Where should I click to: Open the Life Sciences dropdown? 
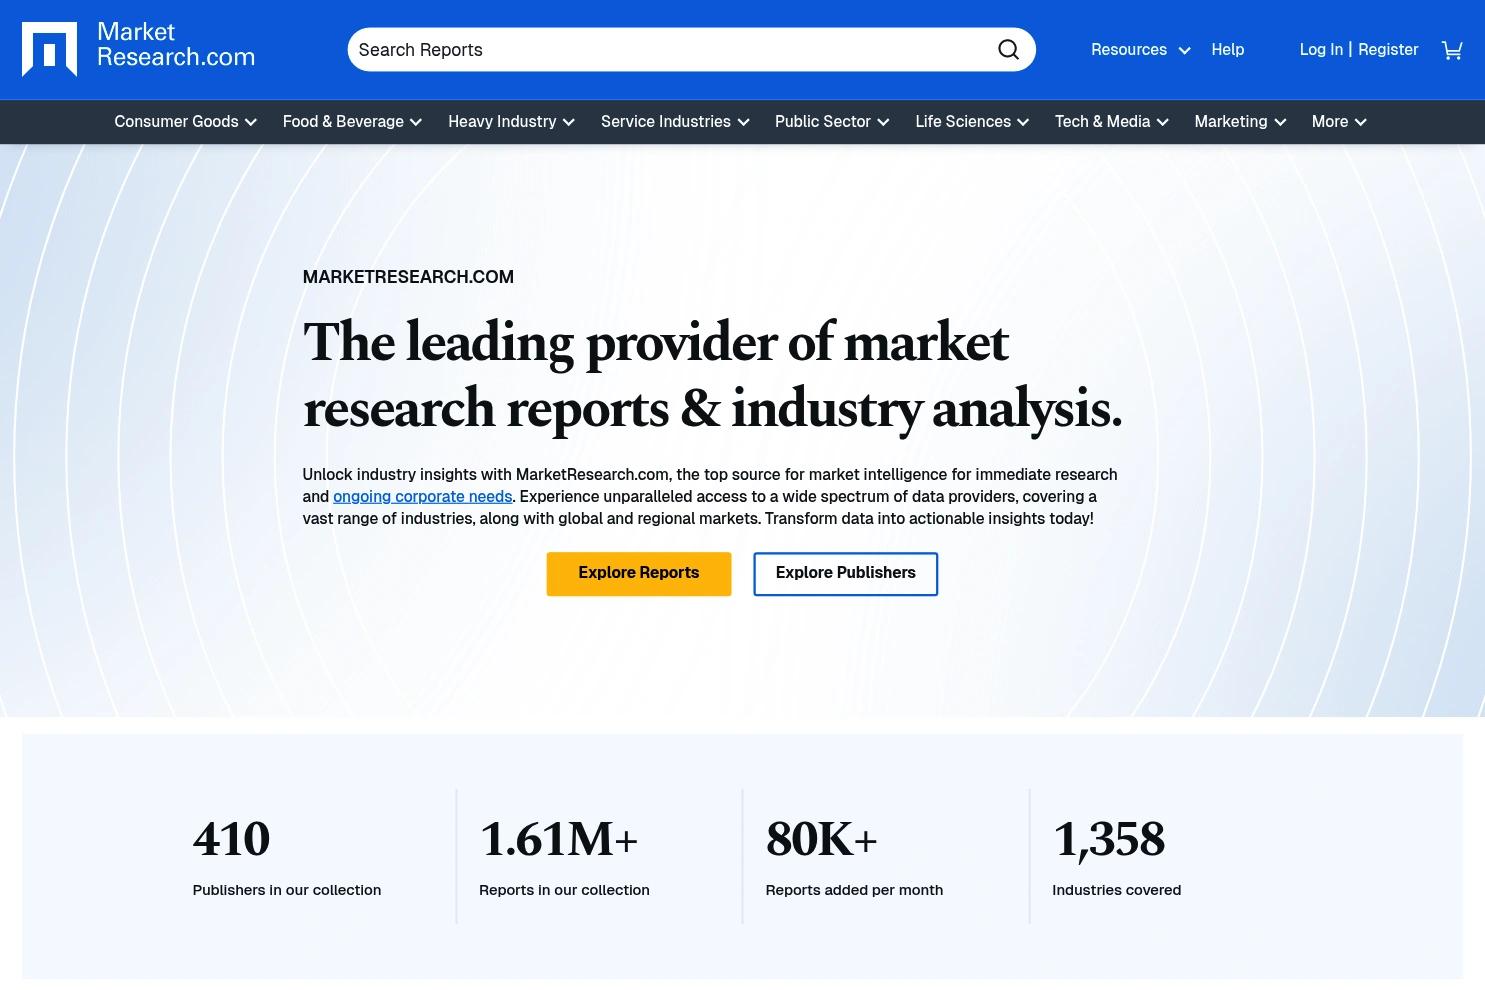point(972,122)
